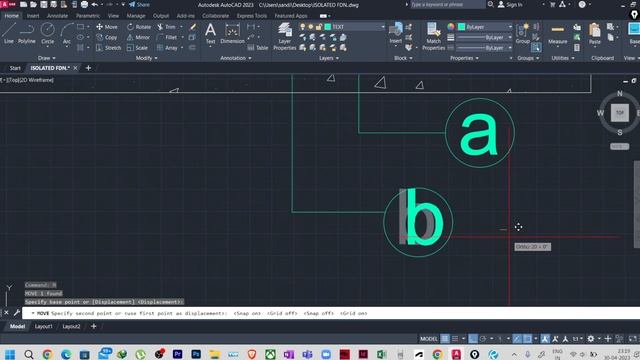Switch to Layout1 tab
This screenshot has height=360, width=640.
[43, 326]
